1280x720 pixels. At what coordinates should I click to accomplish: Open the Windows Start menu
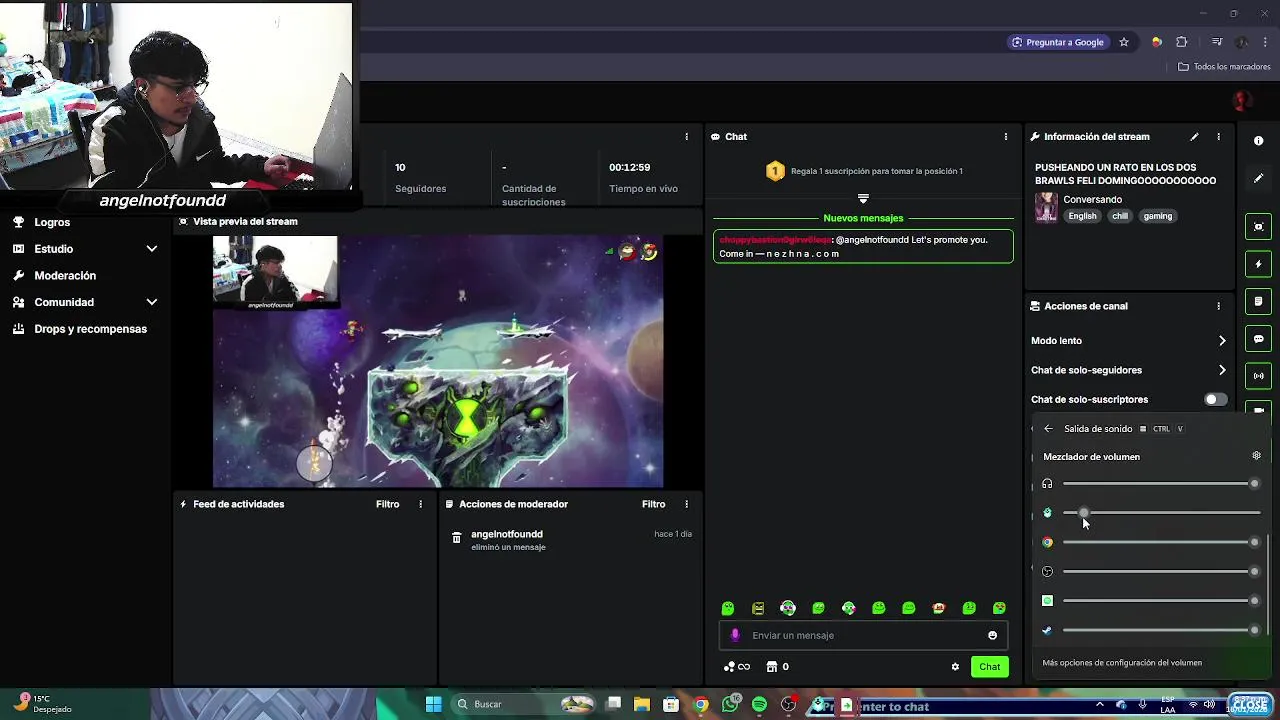(x=434, y=705)
